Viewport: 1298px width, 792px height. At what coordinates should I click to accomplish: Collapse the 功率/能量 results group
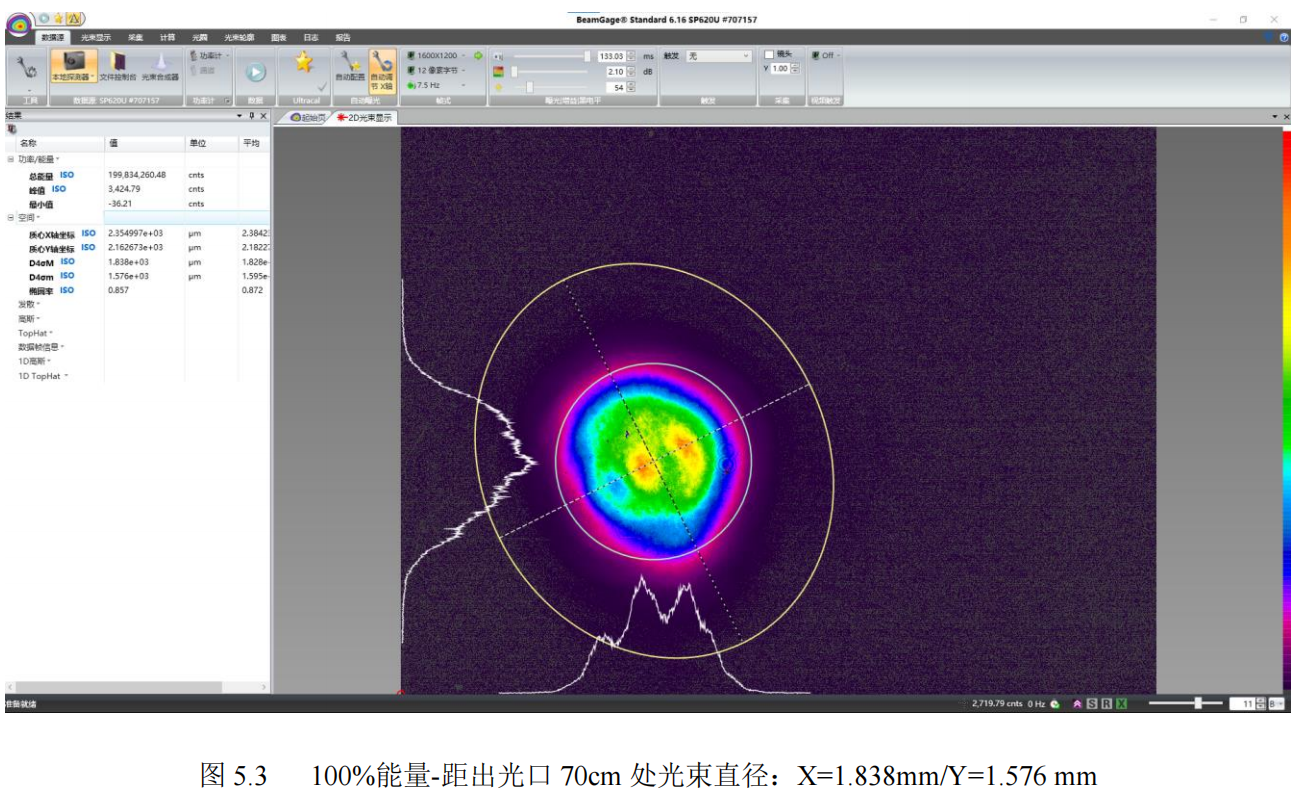11,159
